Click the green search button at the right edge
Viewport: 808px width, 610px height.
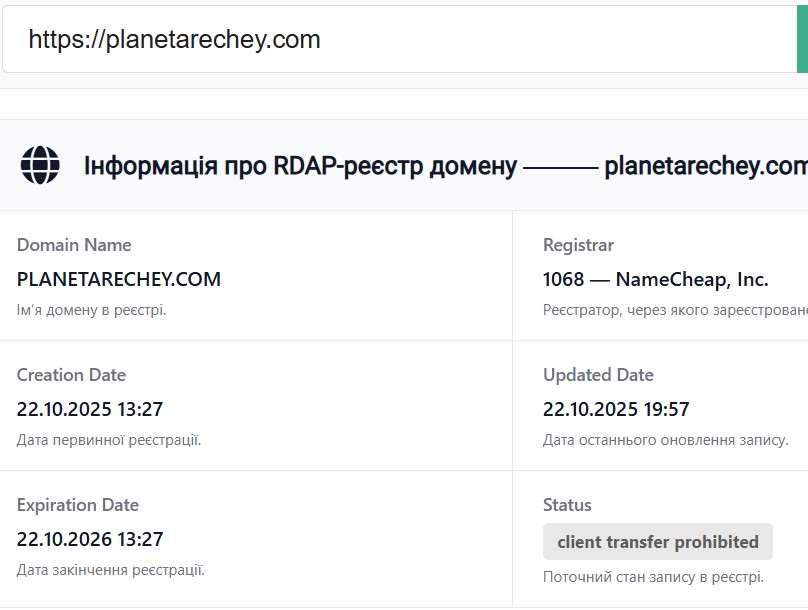pyautogui.click(x=802, y=39)
